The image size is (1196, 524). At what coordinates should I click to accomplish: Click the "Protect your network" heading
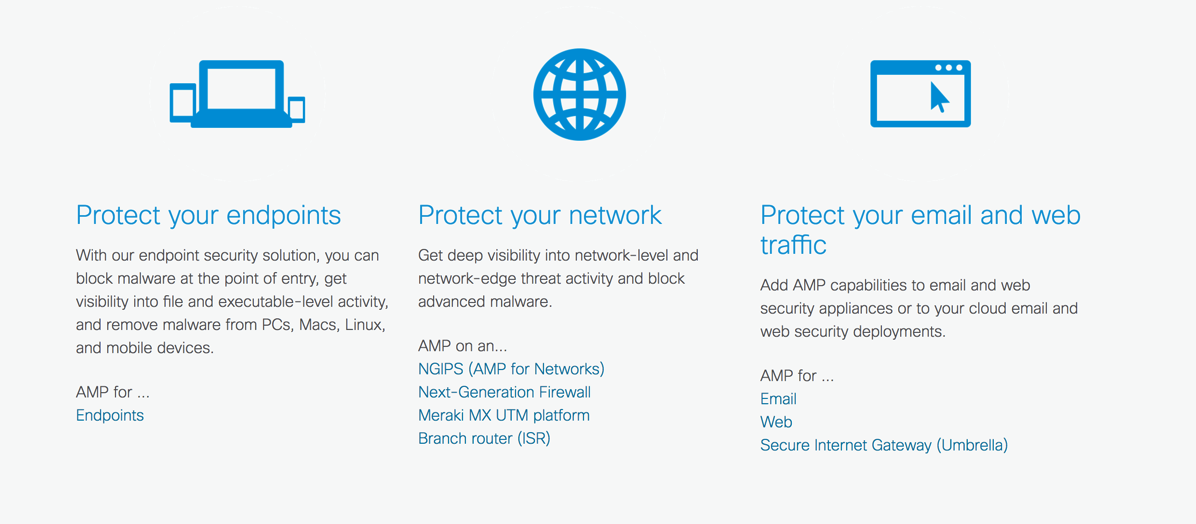[540, 215]
